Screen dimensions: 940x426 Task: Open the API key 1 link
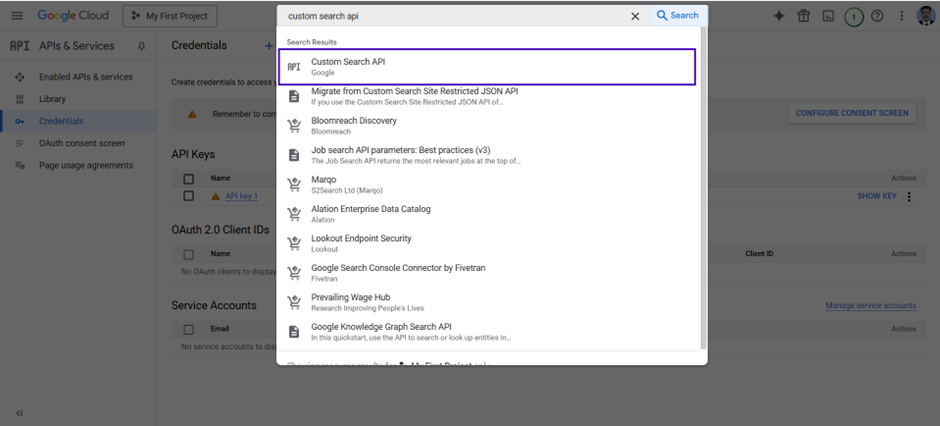pyautogui.click(x=242, y=196)
